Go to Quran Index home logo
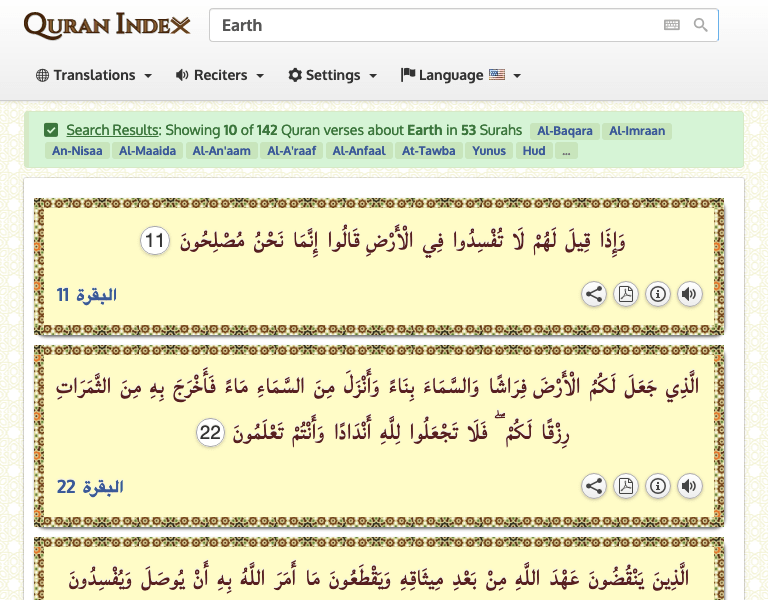Screen dimensions: 768x600 click(x=107, y=25)
